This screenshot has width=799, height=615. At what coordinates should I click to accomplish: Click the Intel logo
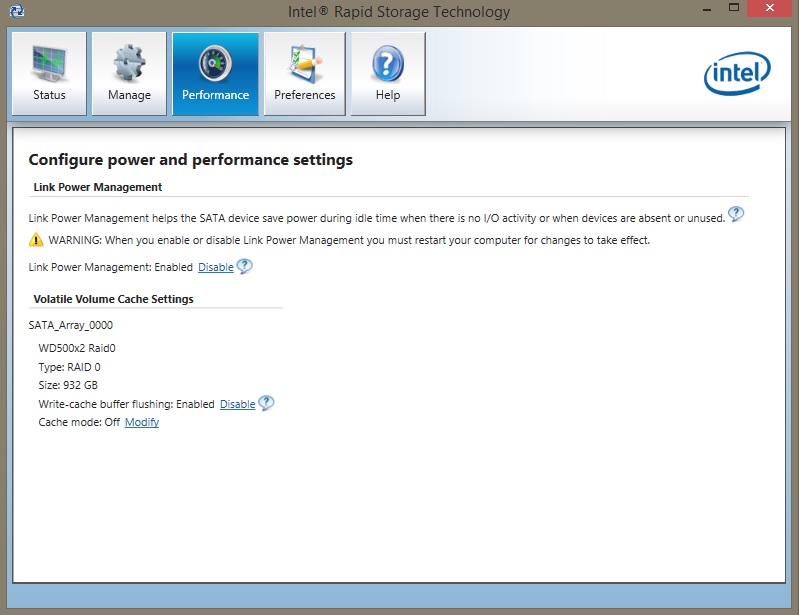click(737, 73)
